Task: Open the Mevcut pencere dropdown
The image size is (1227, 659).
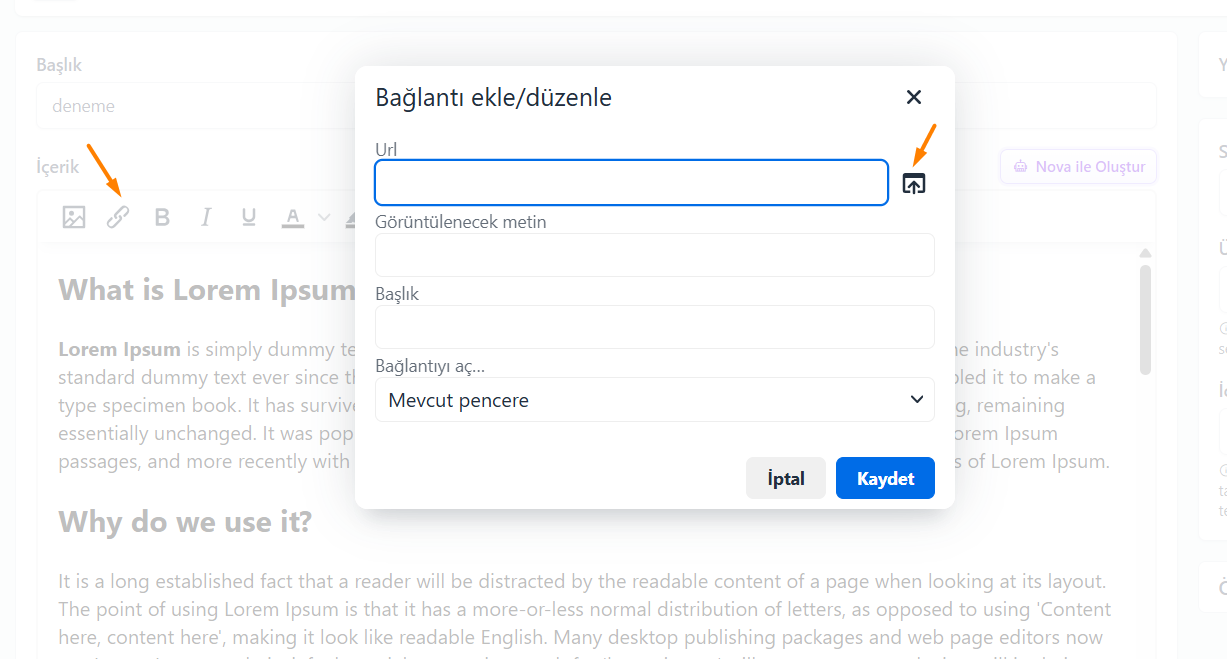Action: tap(655, 400)
